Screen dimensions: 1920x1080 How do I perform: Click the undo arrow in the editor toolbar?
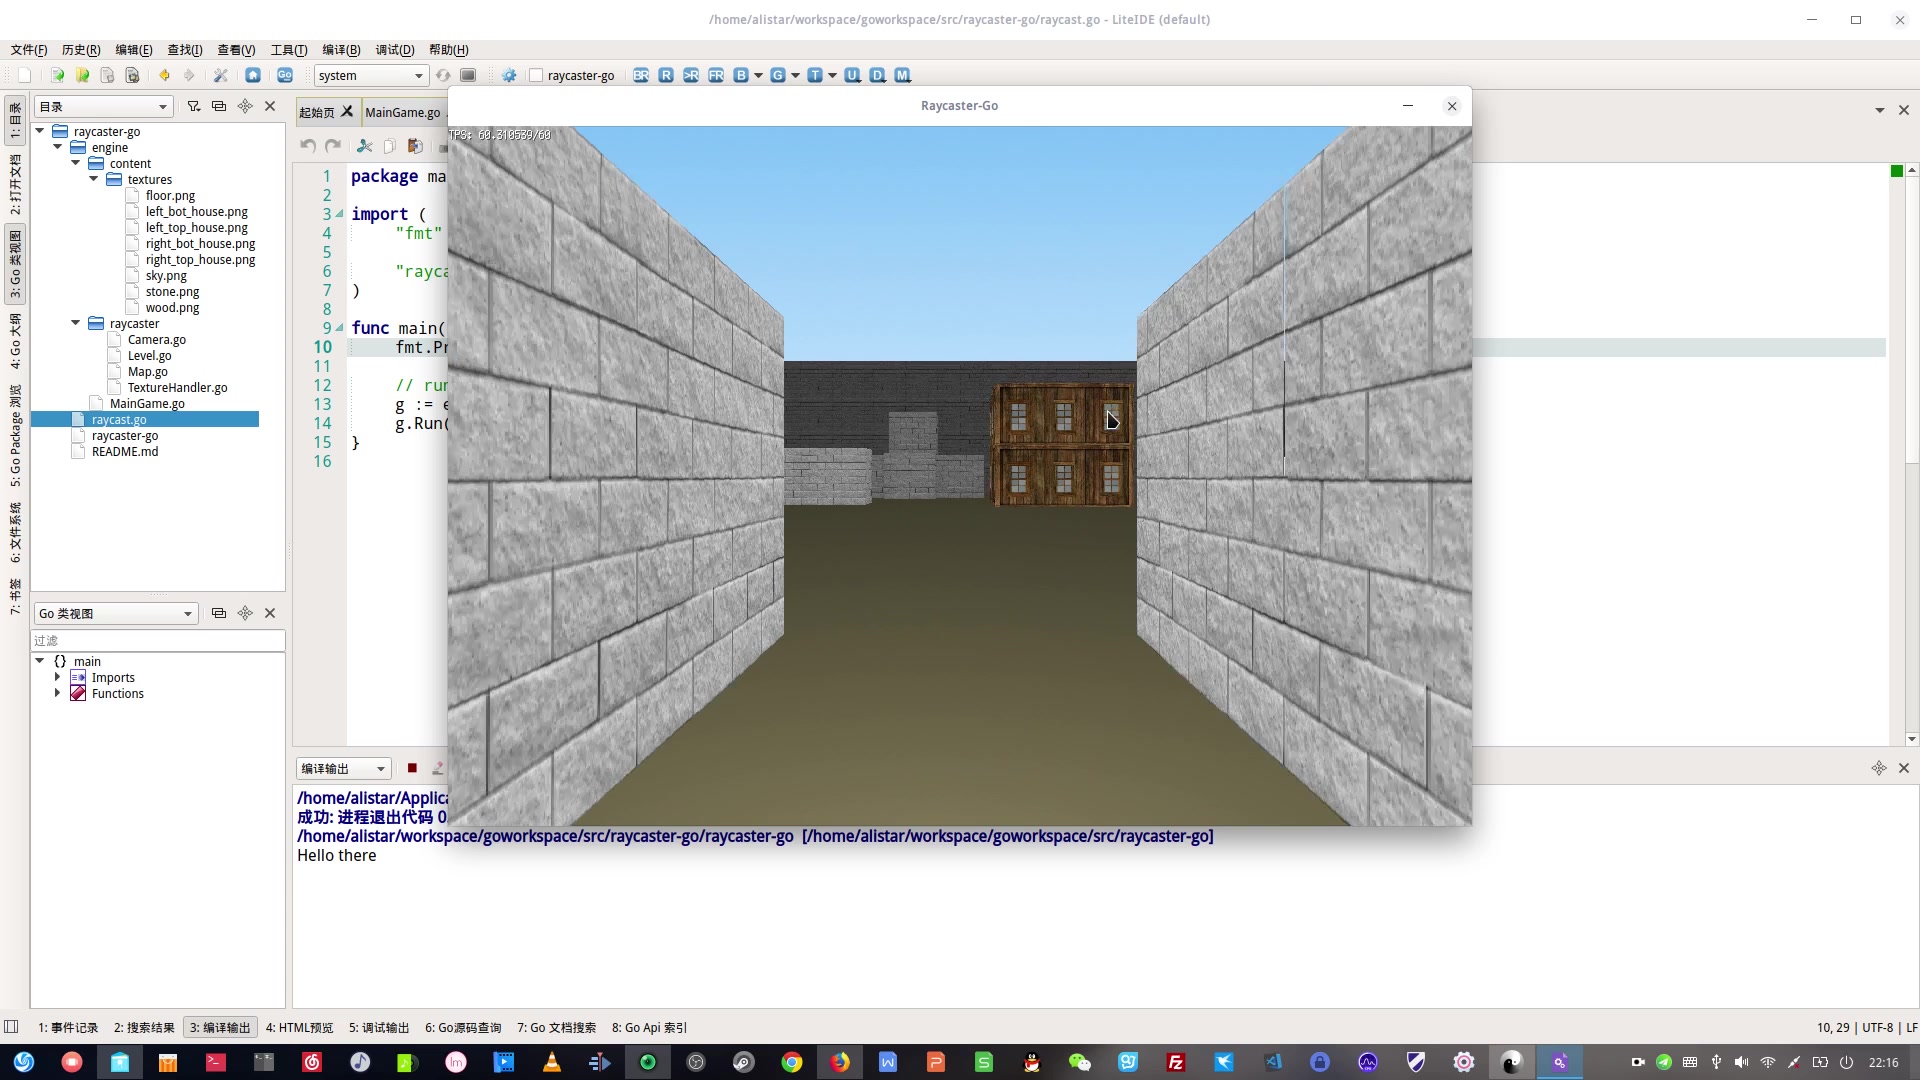308,146
